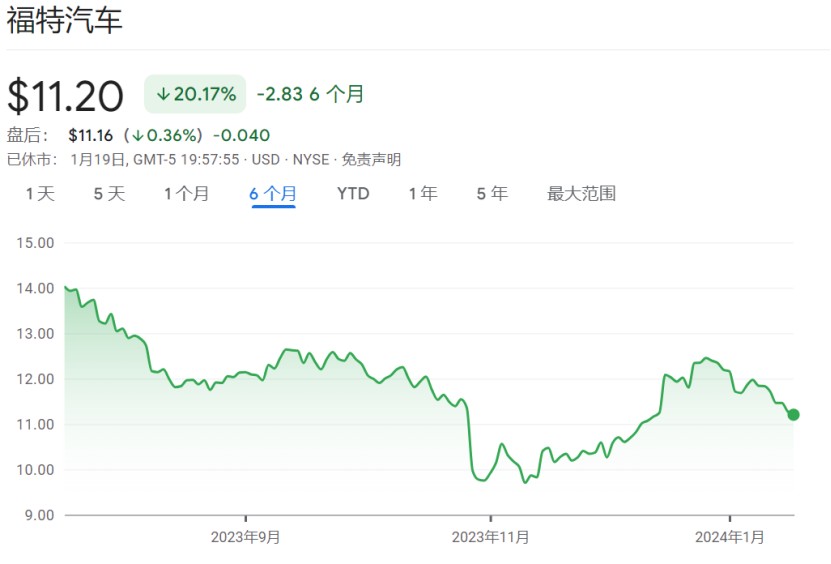Click the 2023年9月 axis label
The width and height of the screenshot is (831, 564).
pyautogui.click(x=245, y=537)
